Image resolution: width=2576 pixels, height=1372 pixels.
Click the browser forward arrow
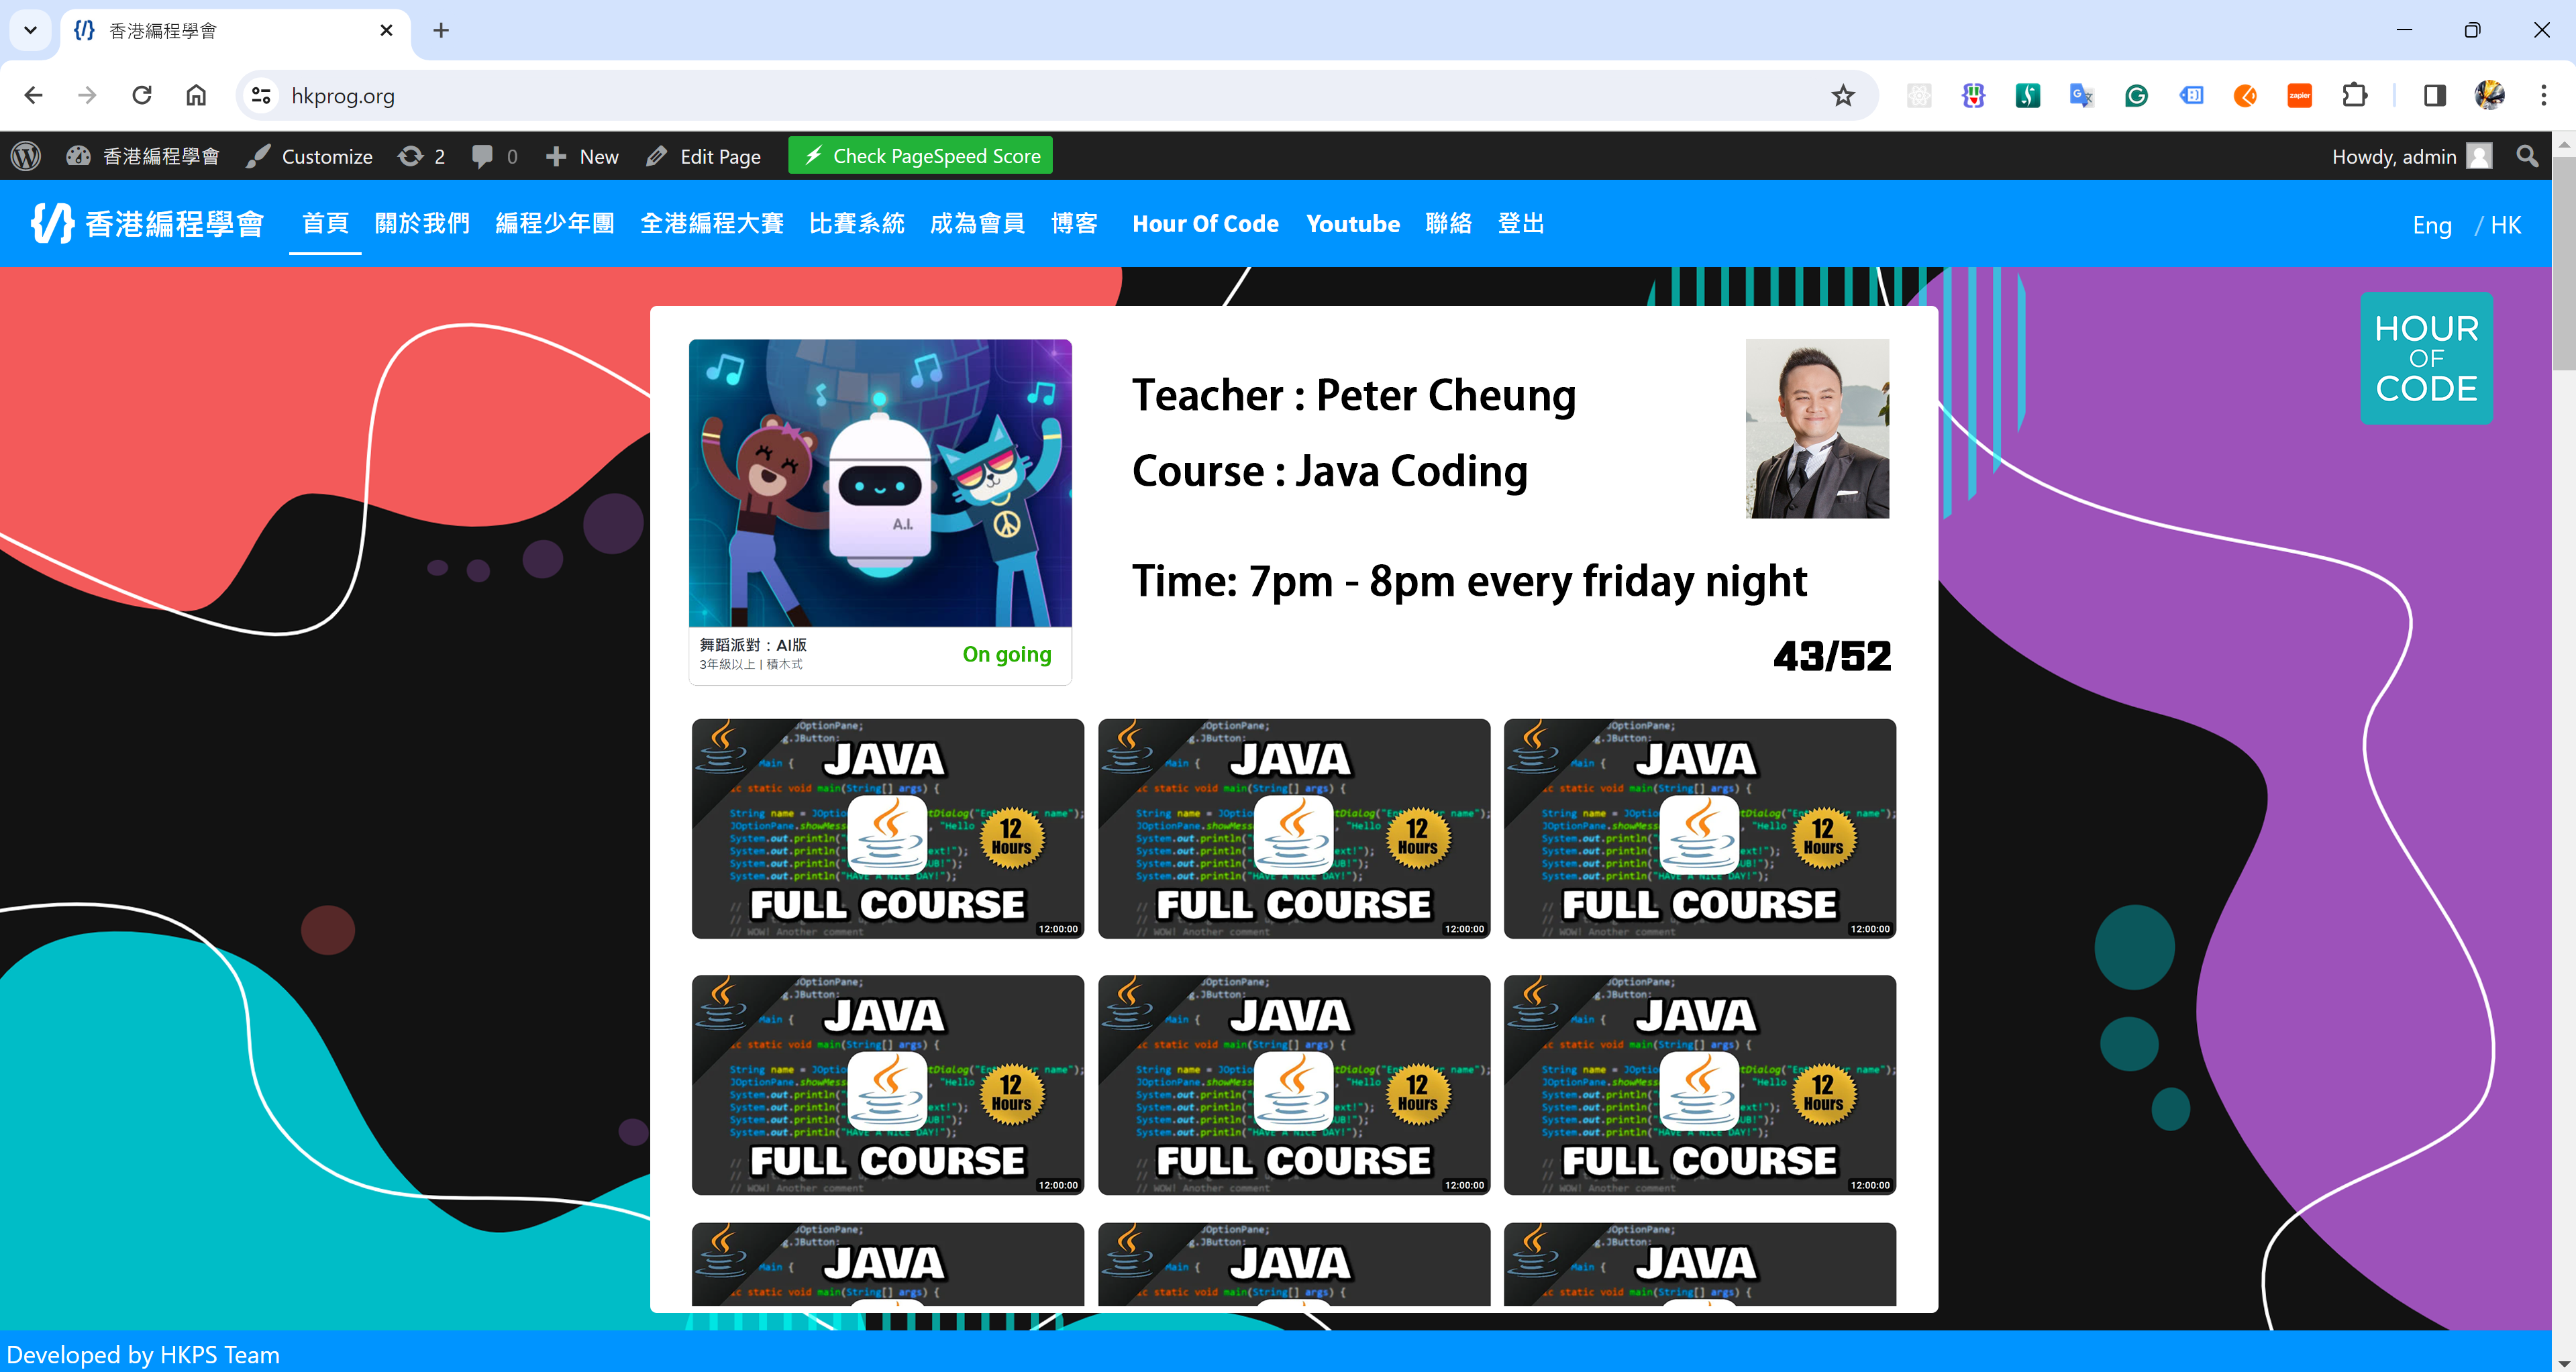coord(87,95)
